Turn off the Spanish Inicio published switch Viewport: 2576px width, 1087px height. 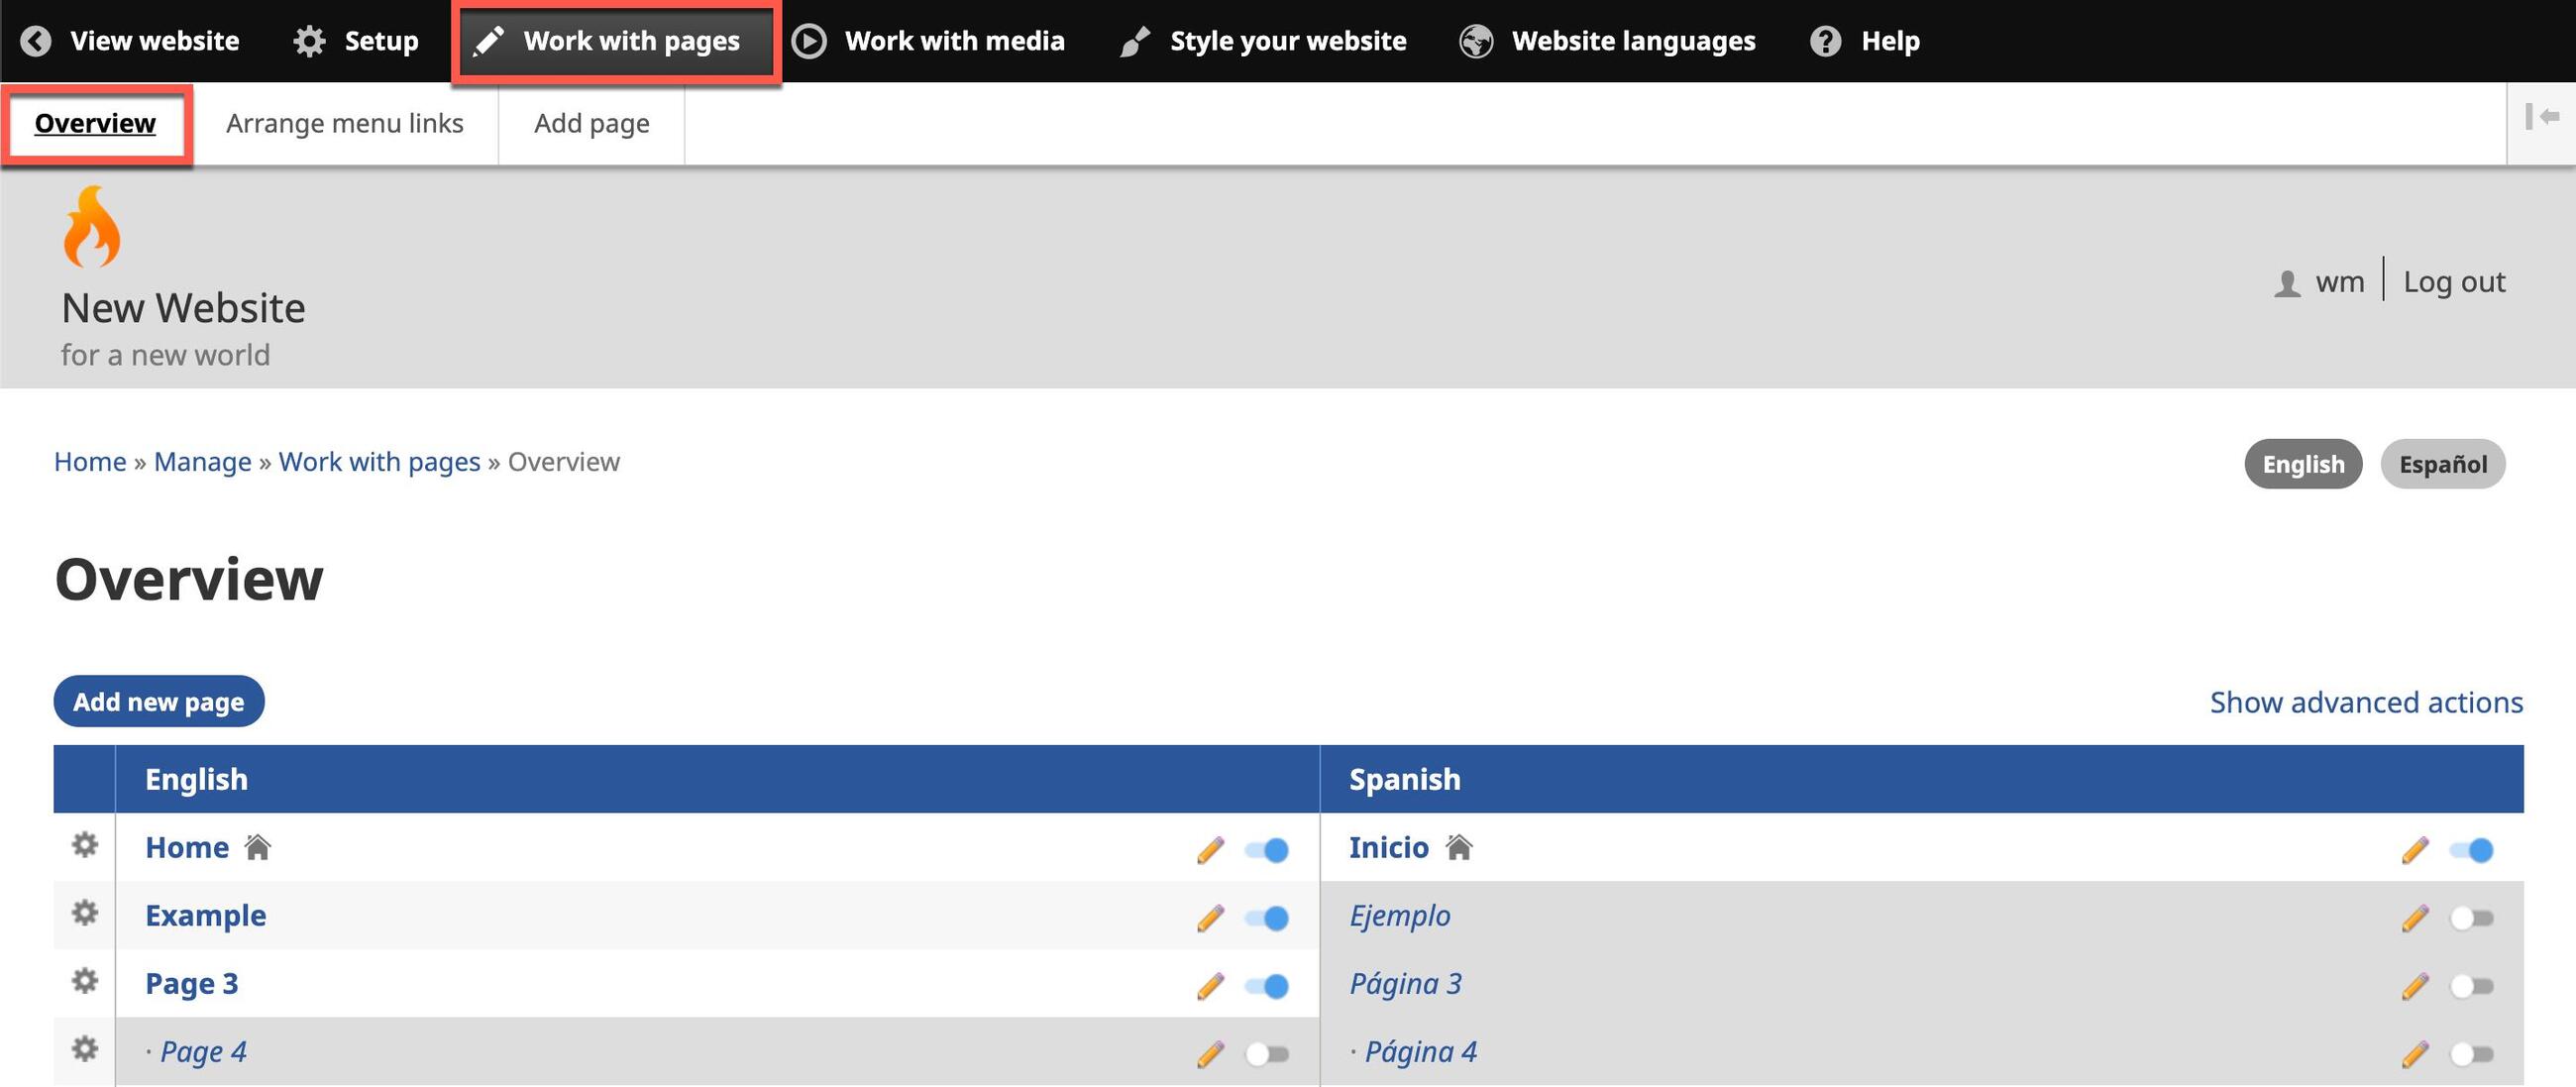click(x=2471, y=850)
